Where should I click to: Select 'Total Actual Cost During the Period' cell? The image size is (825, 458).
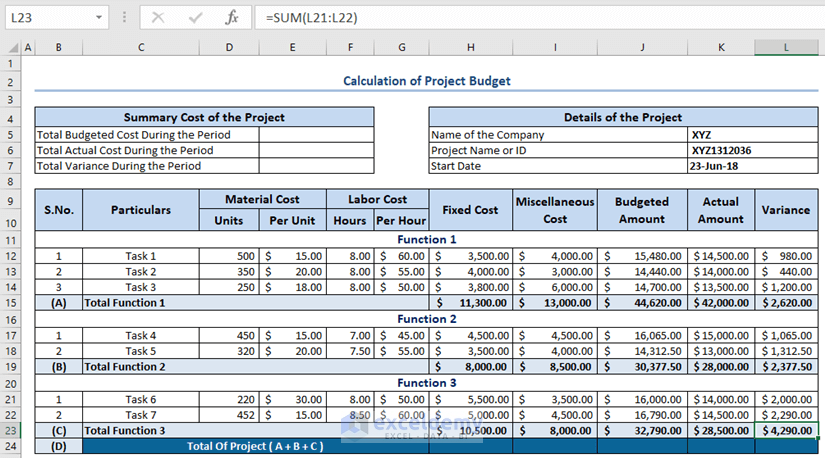pyautogui.click(x=147, y=151)
